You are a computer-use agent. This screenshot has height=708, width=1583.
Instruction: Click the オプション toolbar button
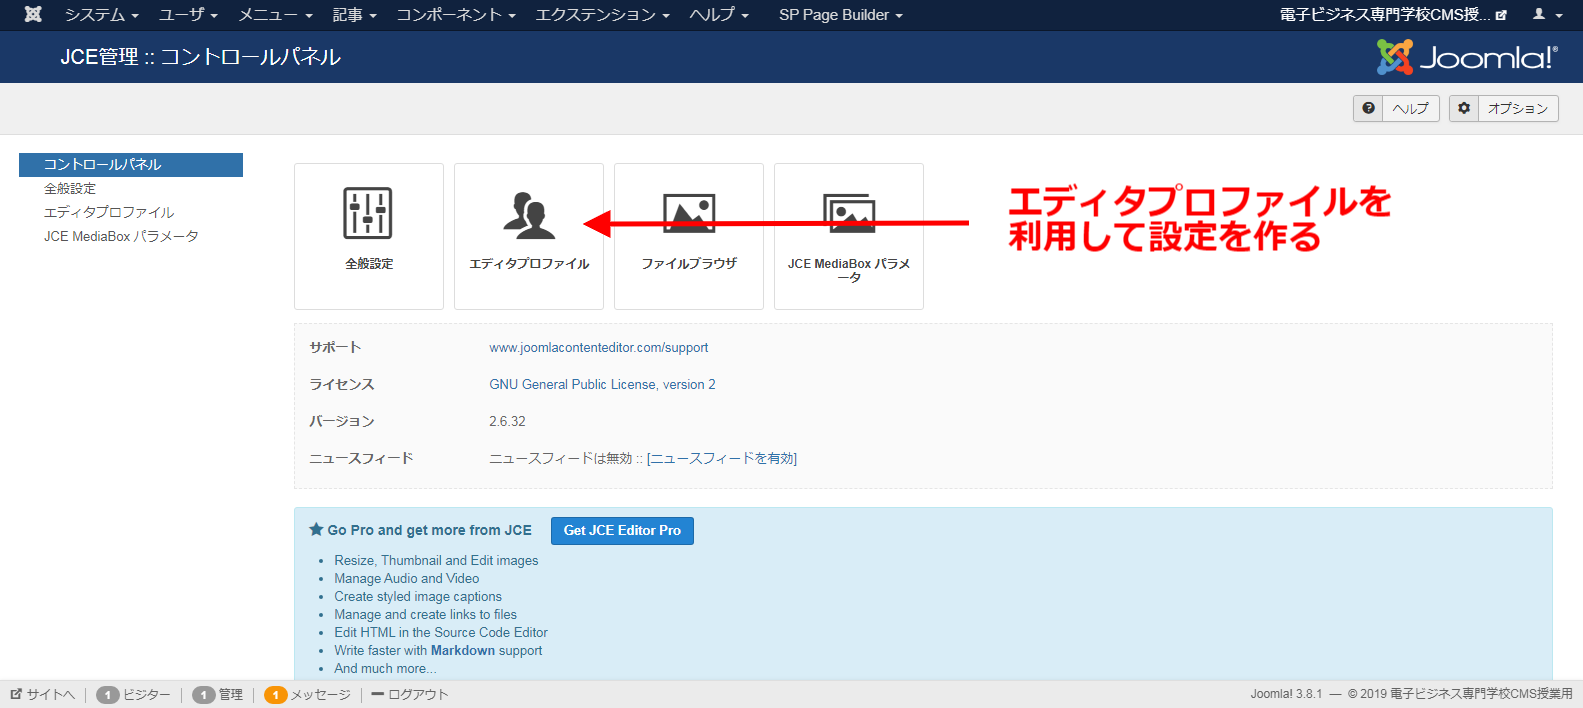click(x=1503, y=108)
